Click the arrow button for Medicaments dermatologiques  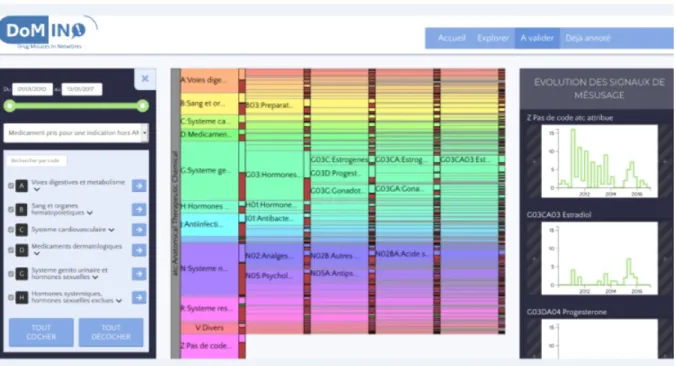click(139, 250)
